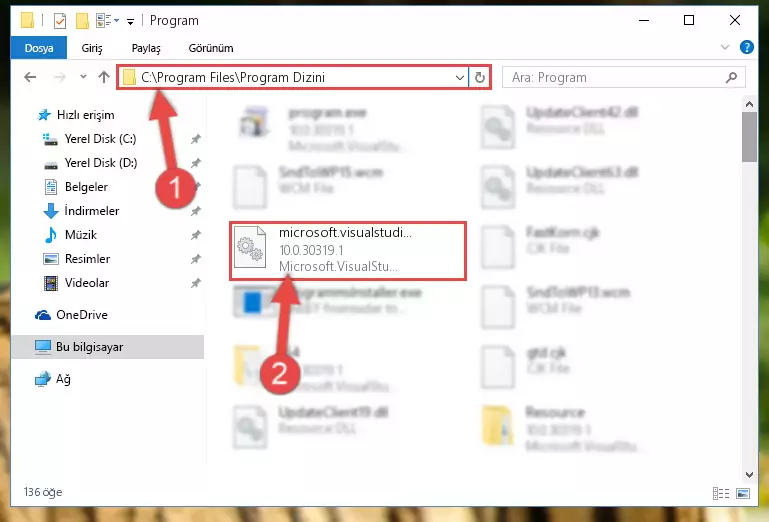This screenshot has width=769, height=522.
Task: Click the file list scrollbar thumb
Action: (x=749, y=137)
